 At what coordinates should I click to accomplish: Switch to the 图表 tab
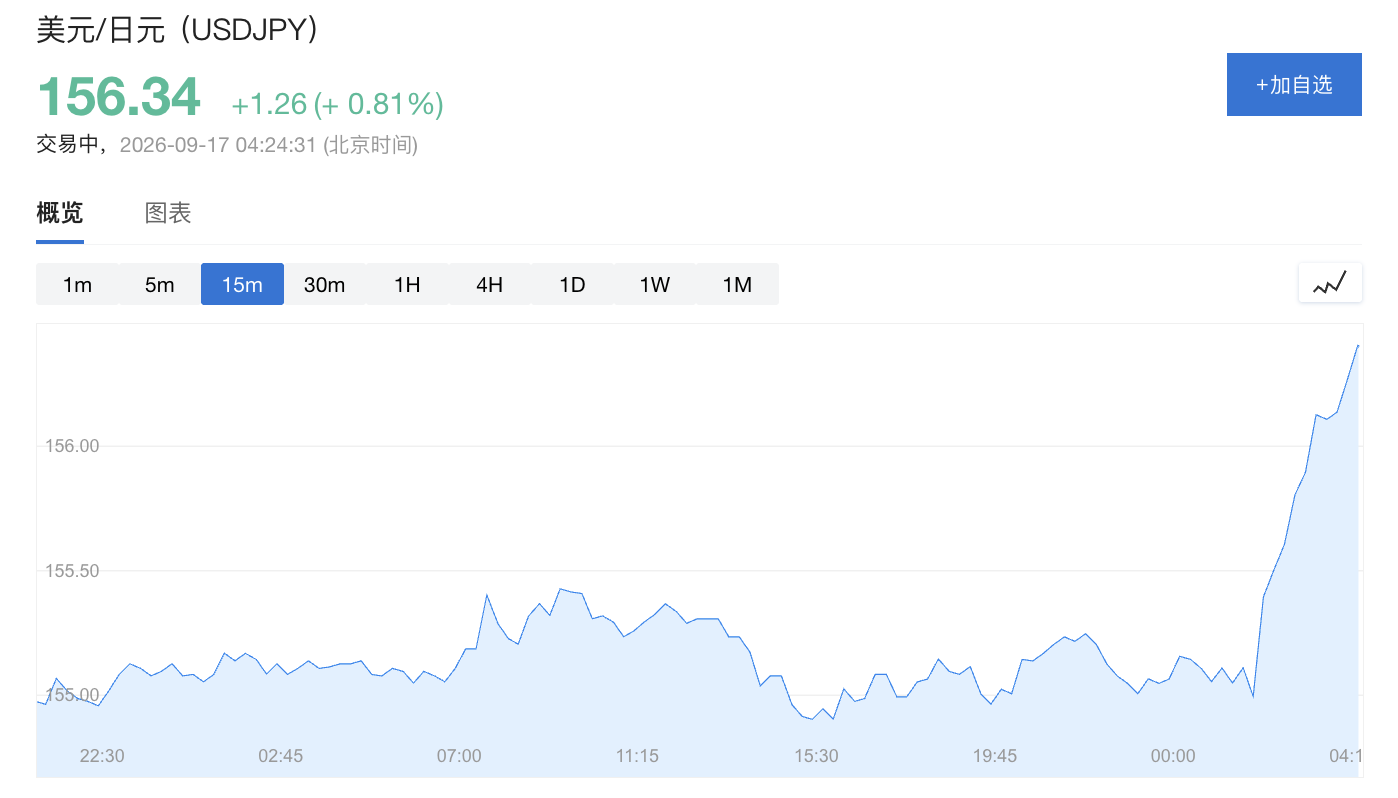(x=168, y=213)
